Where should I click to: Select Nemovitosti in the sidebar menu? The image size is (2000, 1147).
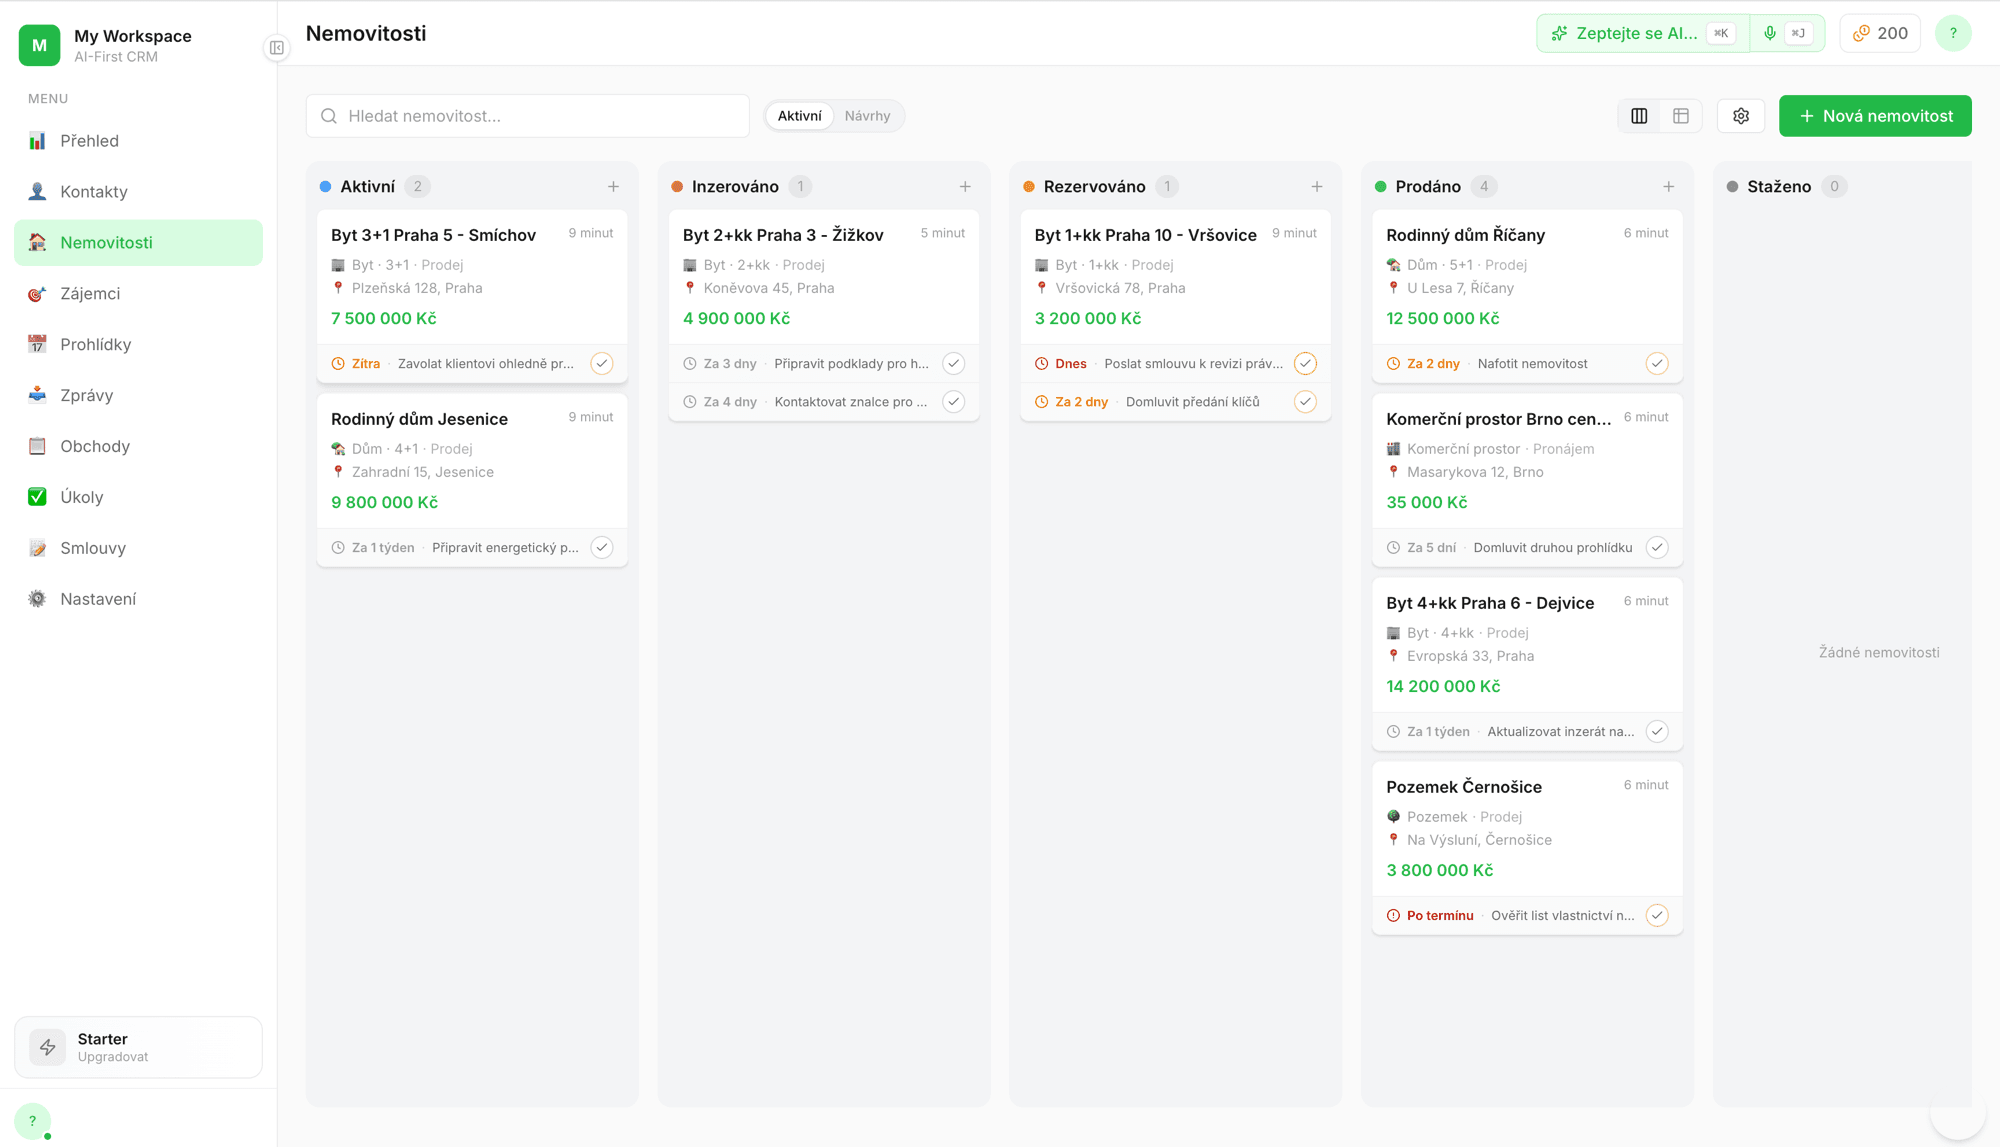click(x=138, y=243)
